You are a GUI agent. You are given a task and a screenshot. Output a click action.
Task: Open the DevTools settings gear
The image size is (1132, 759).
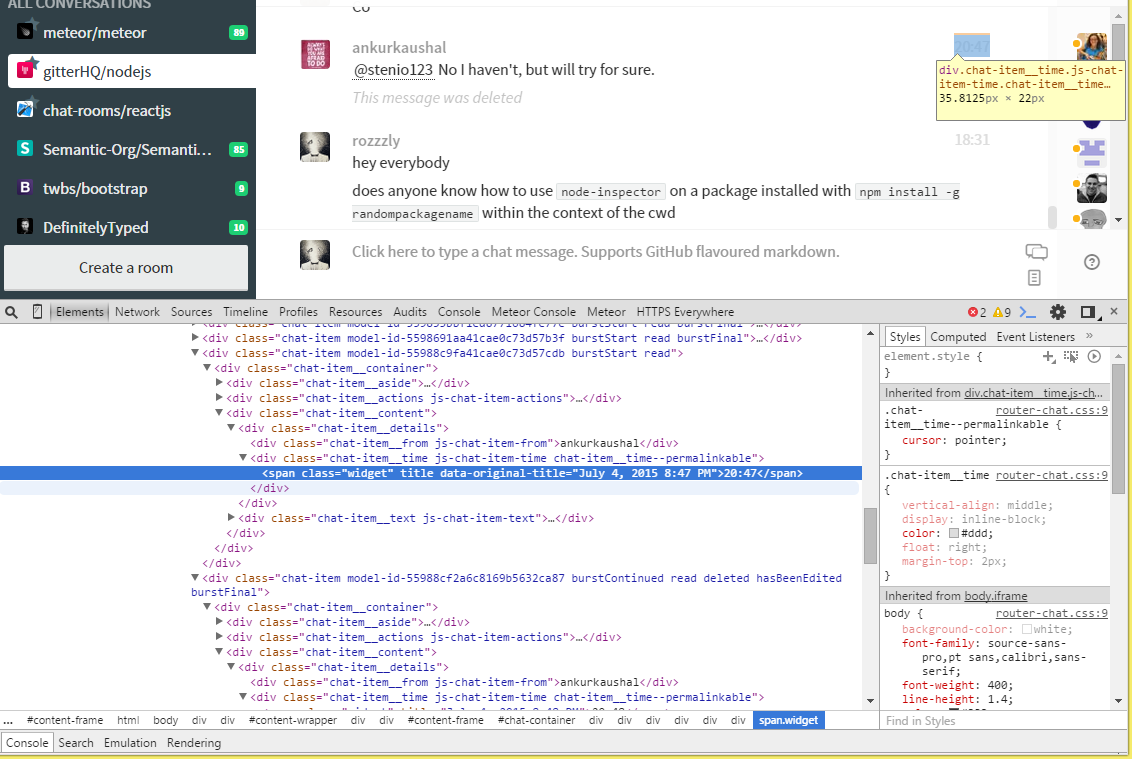pos(1057,311)
